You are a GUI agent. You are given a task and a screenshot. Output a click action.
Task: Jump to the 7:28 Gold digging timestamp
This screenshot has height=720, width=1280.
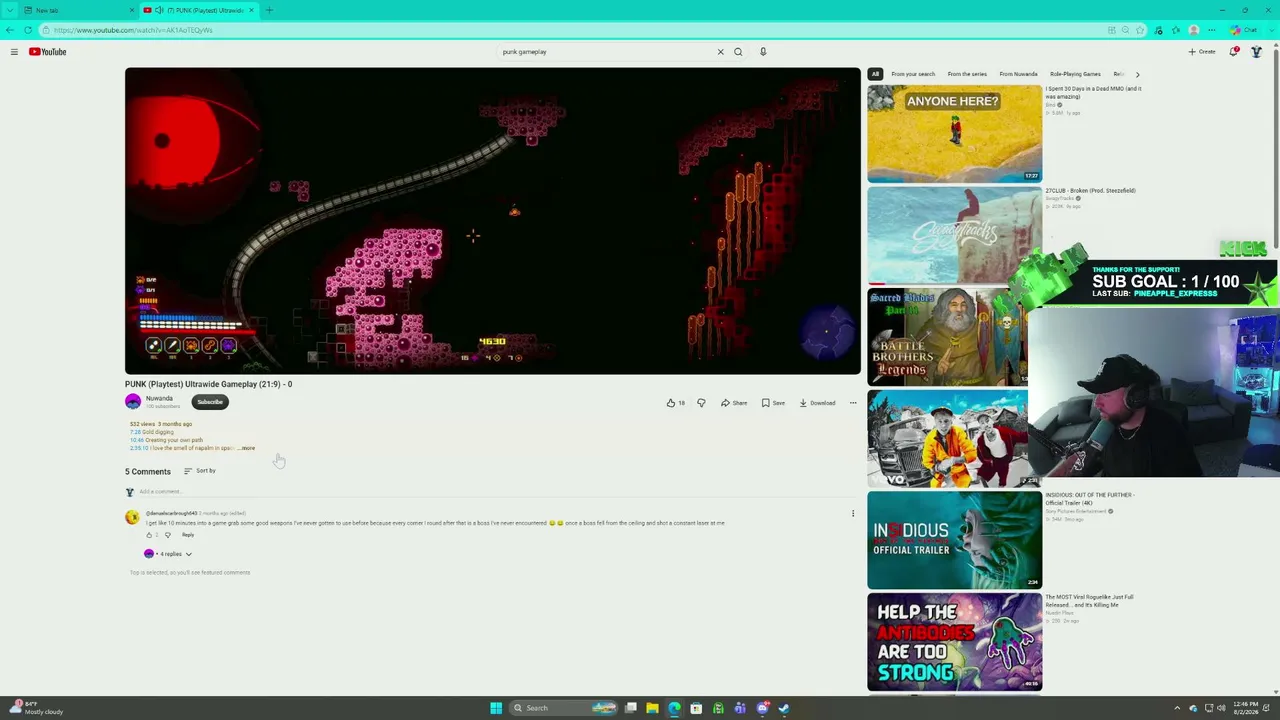tap(134, 432)
